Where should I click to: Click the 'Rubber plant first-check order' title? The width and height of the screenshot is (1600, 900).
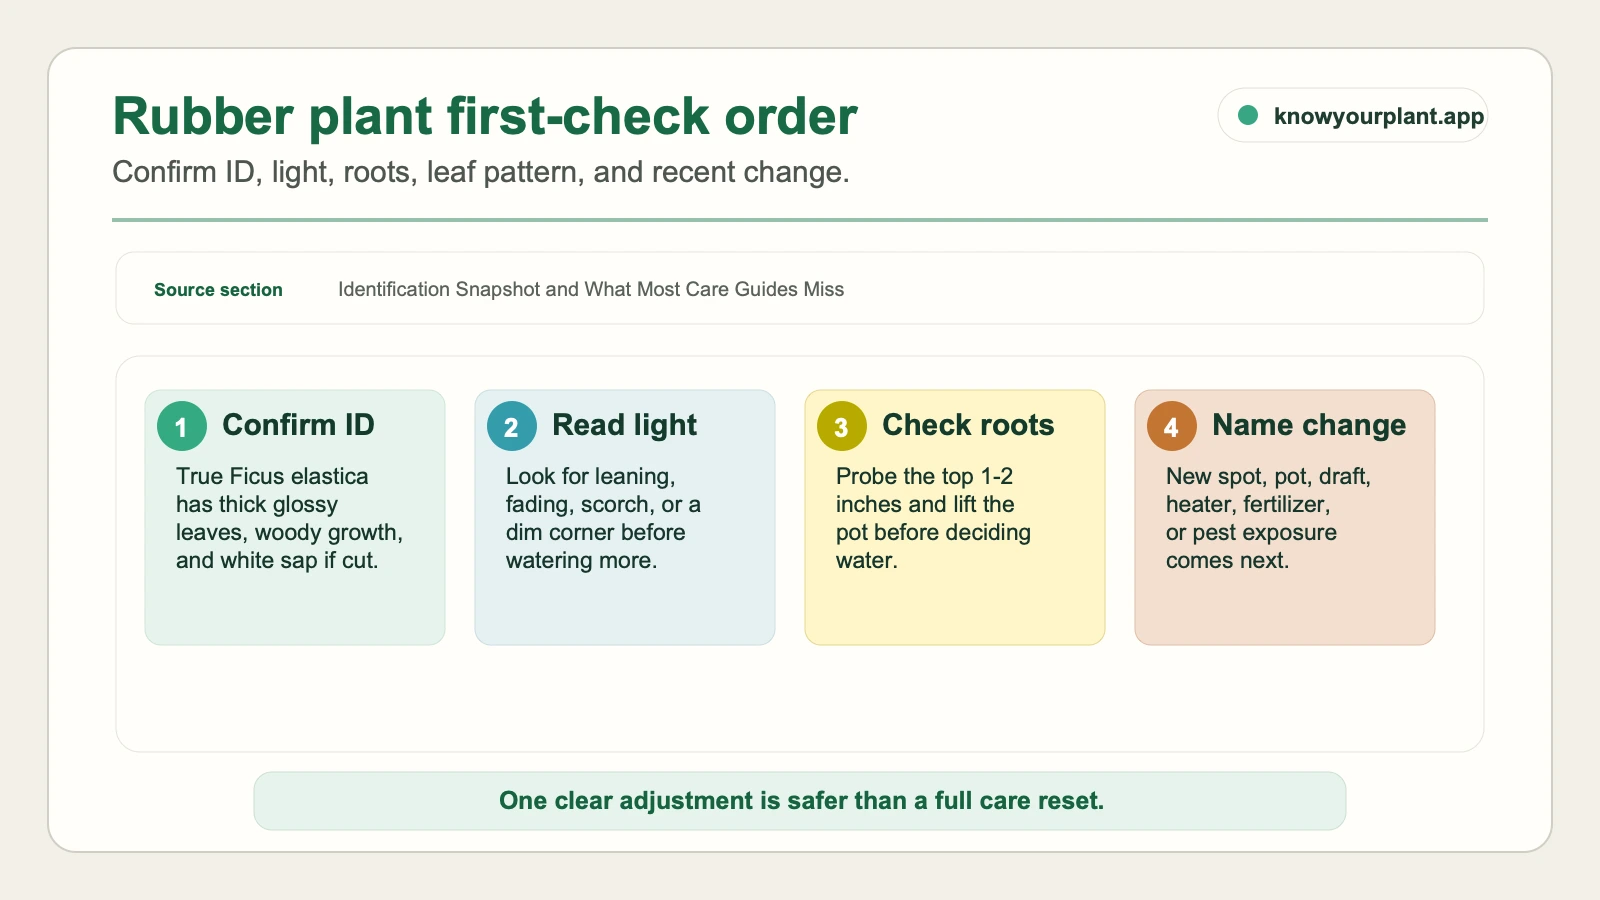pyautogui.click(x=485, y=116)
